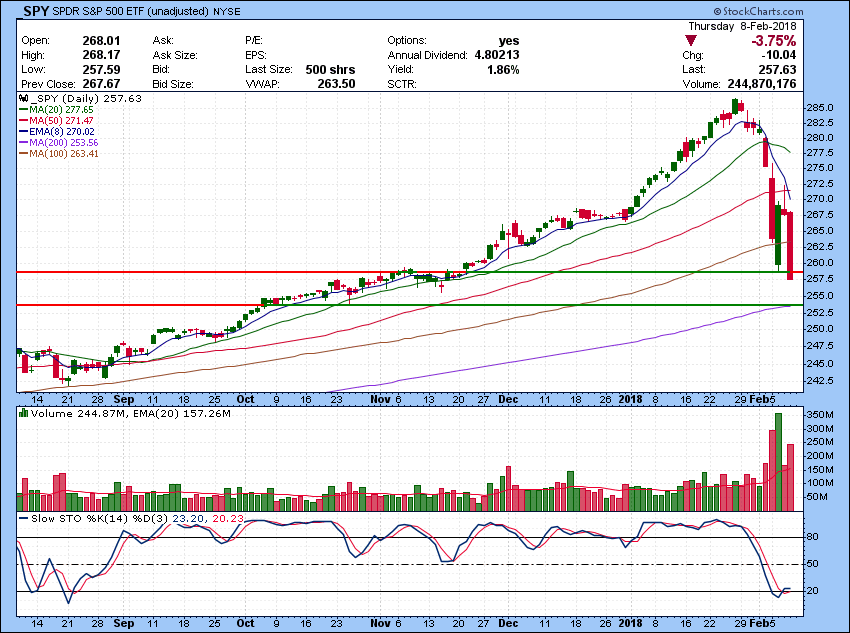The width and height of the screenshot is (850, 633).
Task: Click the VWAP value 263.50
Action: [337, 84]
